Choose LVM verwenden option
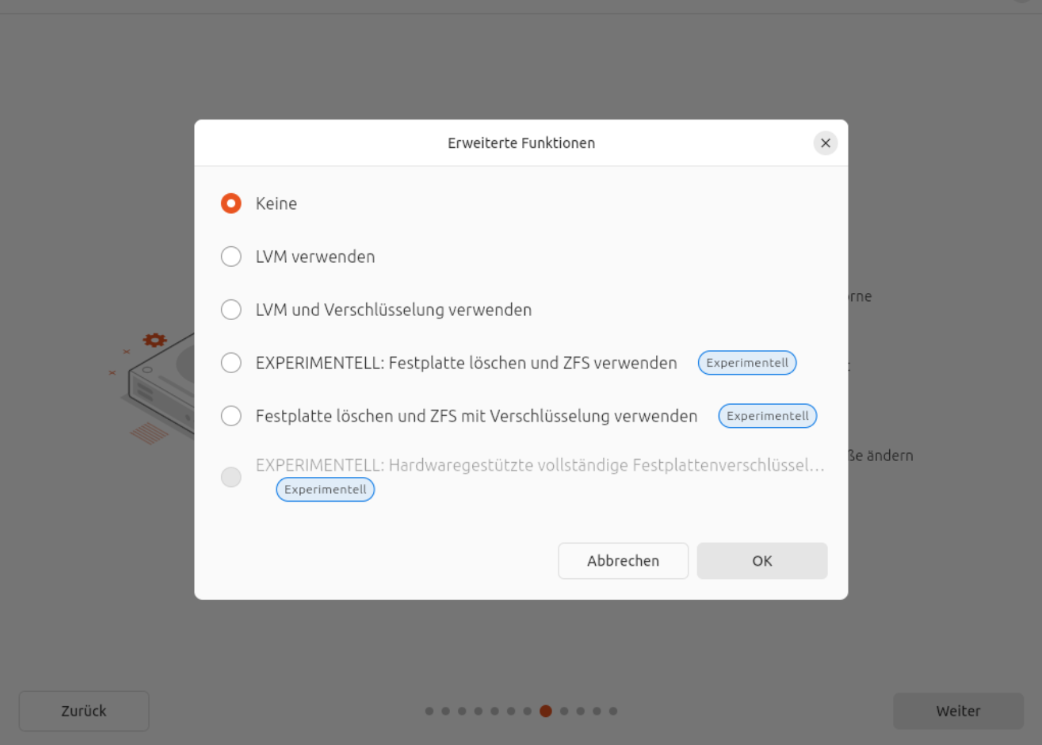The image size is (1042, 745). 231,257
